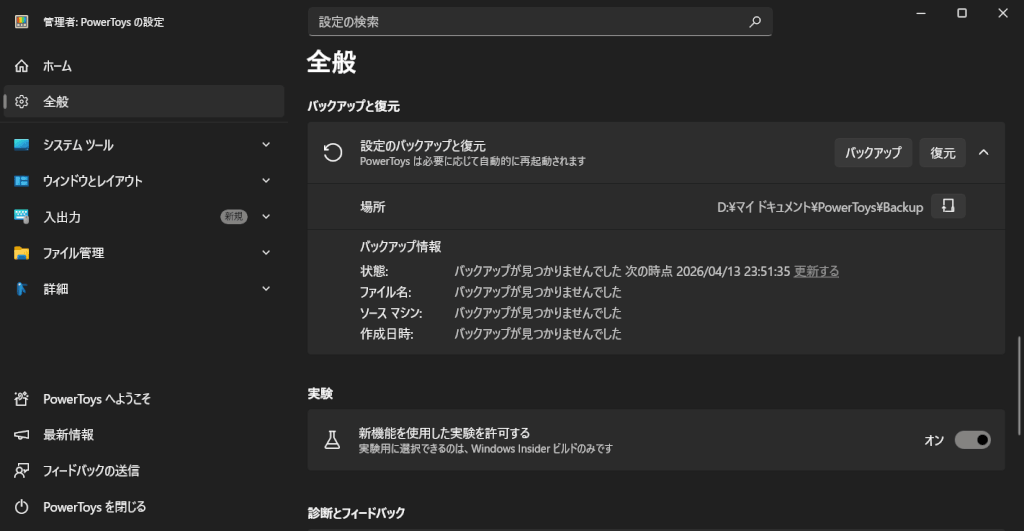
Task: Click the 更新する link
Action: tap(816, 271)
